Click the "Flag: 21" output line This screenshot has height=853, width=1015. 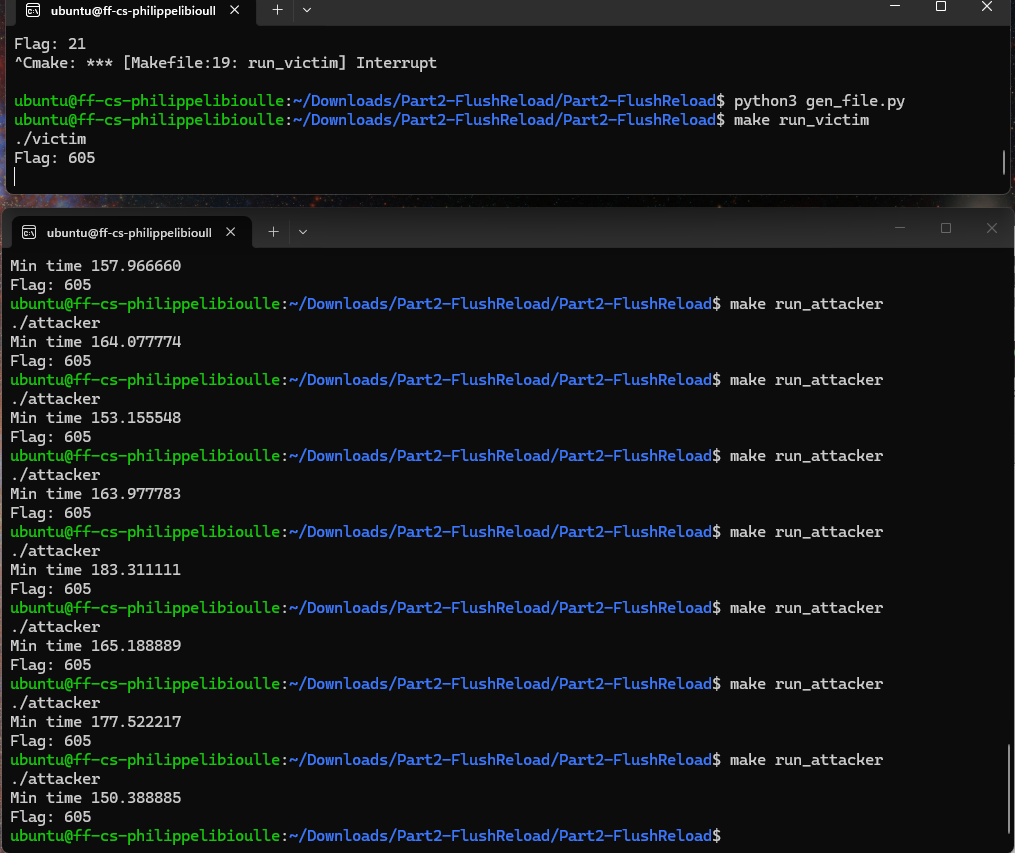coord(50,44)
